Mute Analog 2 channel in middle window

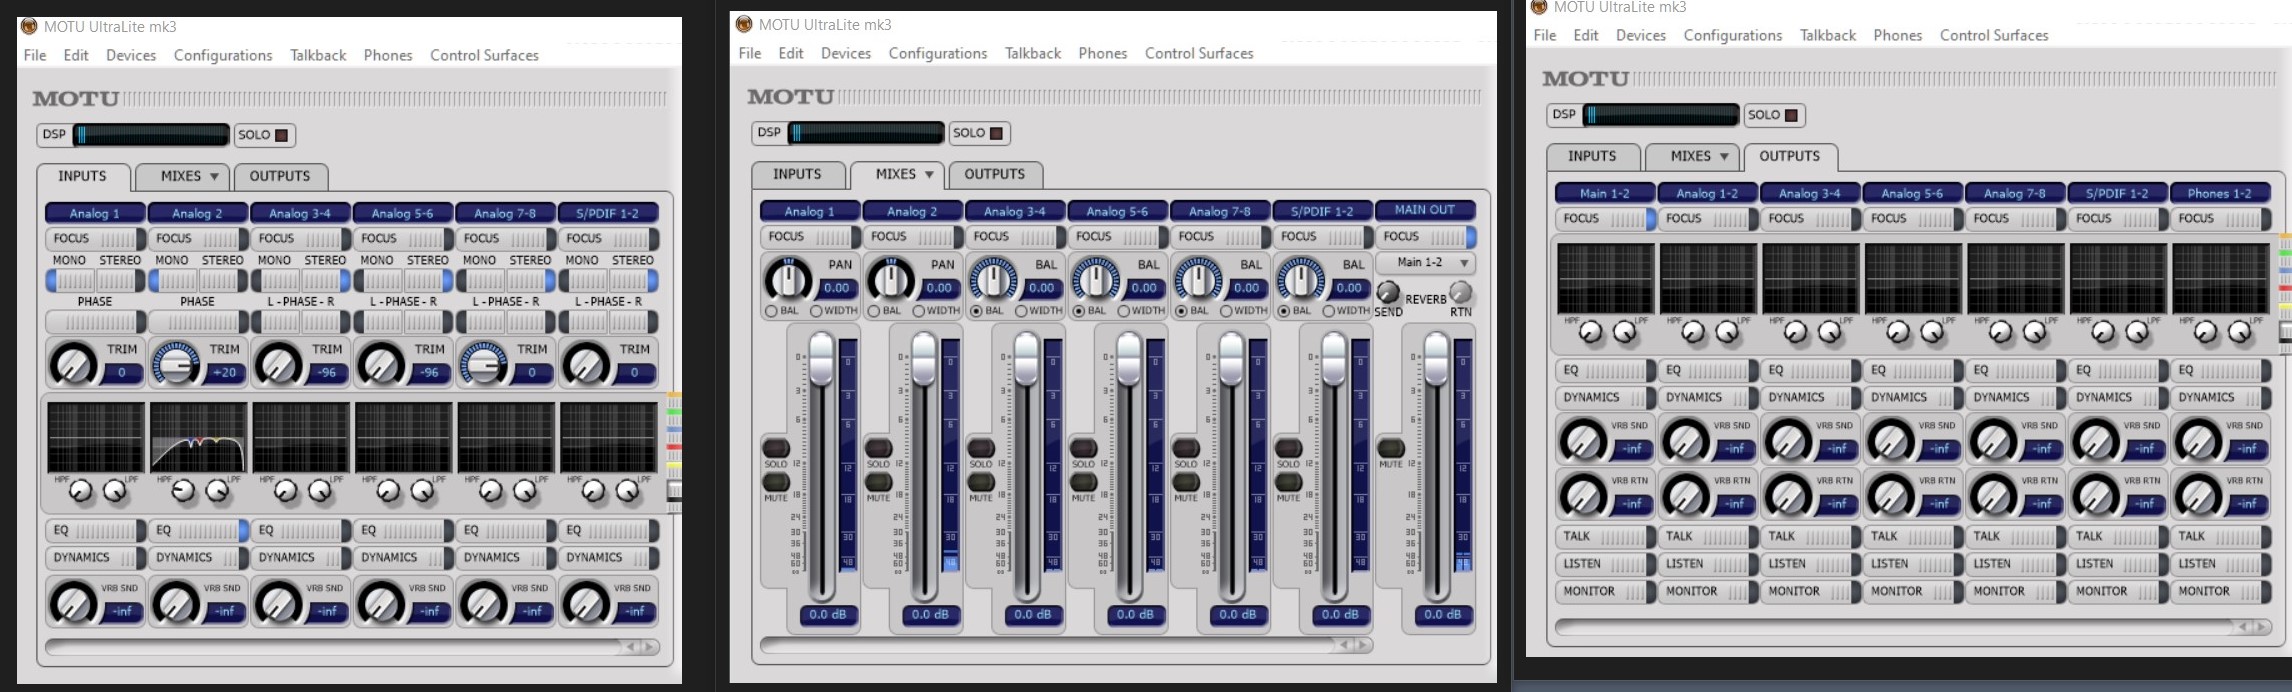click(x=878, y=482)
